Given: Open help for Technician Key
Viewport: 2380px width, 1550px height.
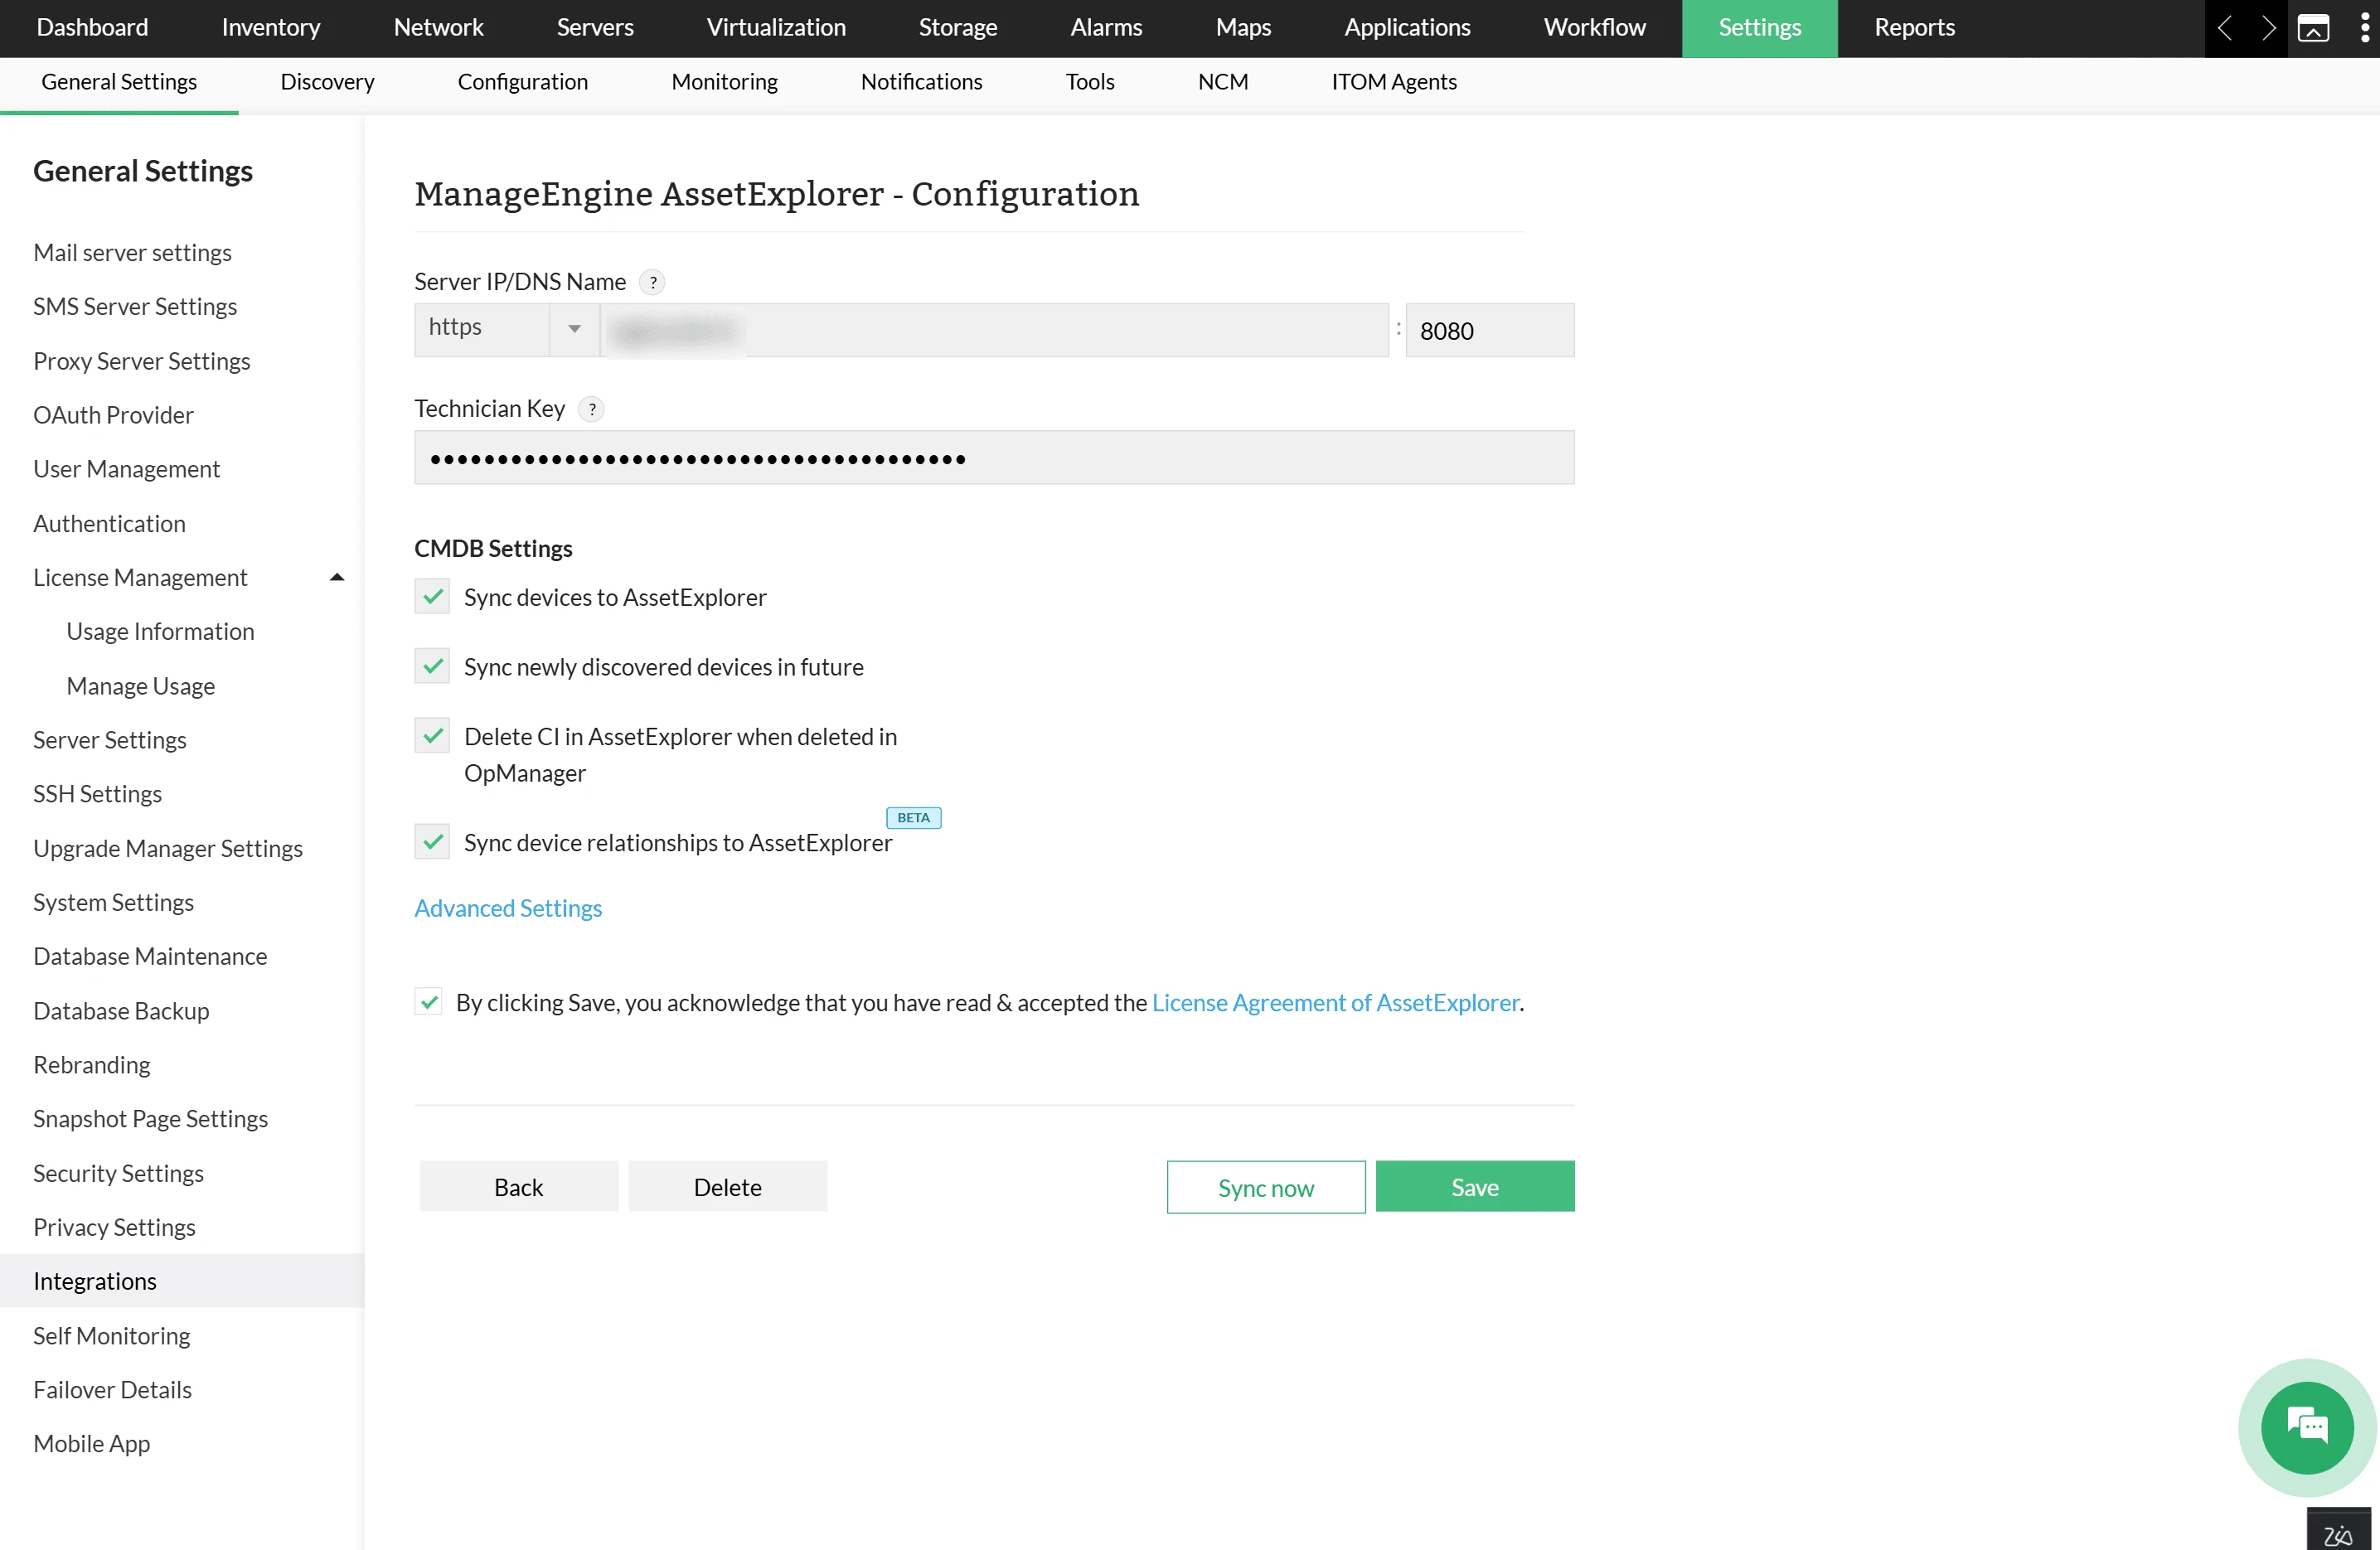Looking at the screenshot, I should click(x=591, y=409).
